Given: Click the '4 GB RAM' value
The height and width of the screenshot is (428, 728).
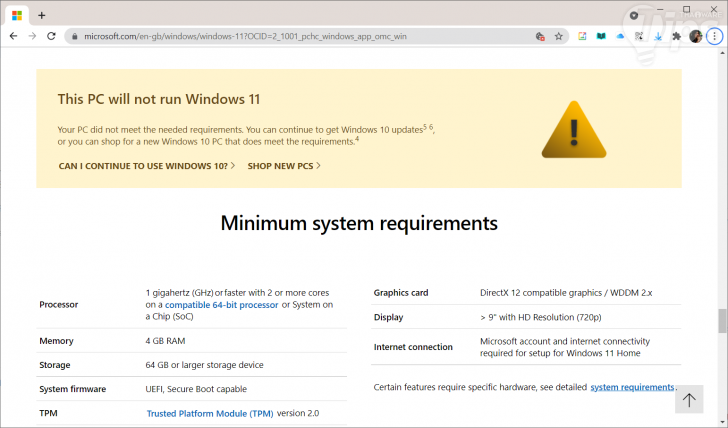Looking at the screenshot, I should click(165, 341).
